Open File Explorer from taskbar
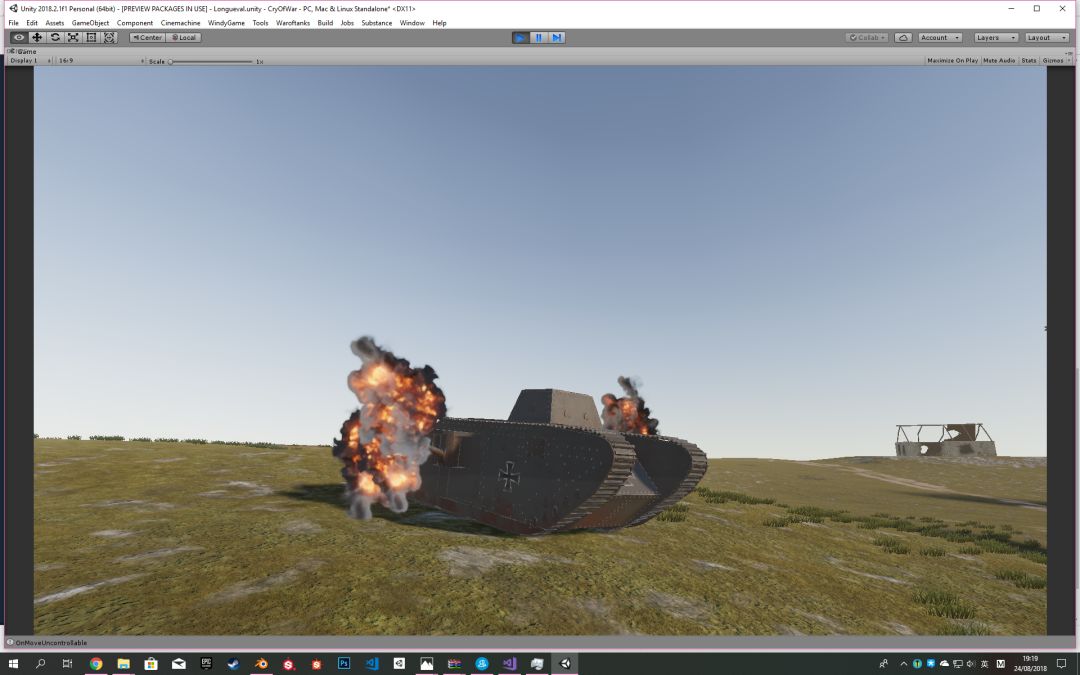 (123, 664)
